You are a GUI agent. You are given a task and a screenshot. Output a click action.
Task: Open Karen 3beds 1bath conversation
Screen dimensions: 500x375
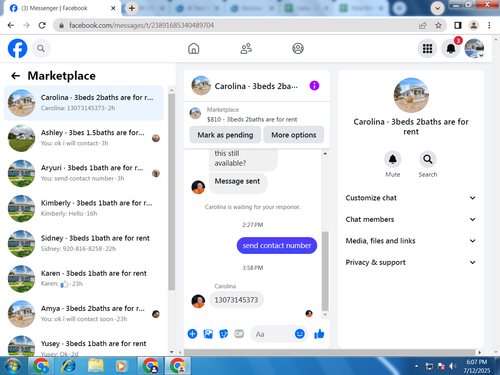(x=84, y=279)
